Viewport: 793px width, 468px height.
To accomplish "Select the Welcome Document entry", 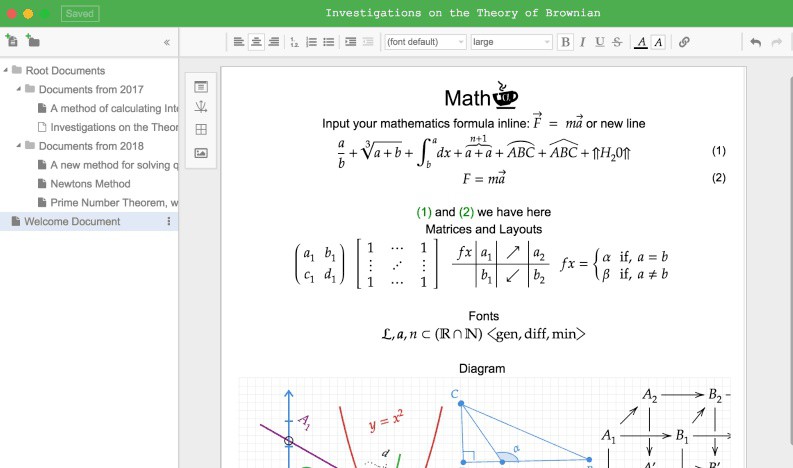I will tap(89, 222).
